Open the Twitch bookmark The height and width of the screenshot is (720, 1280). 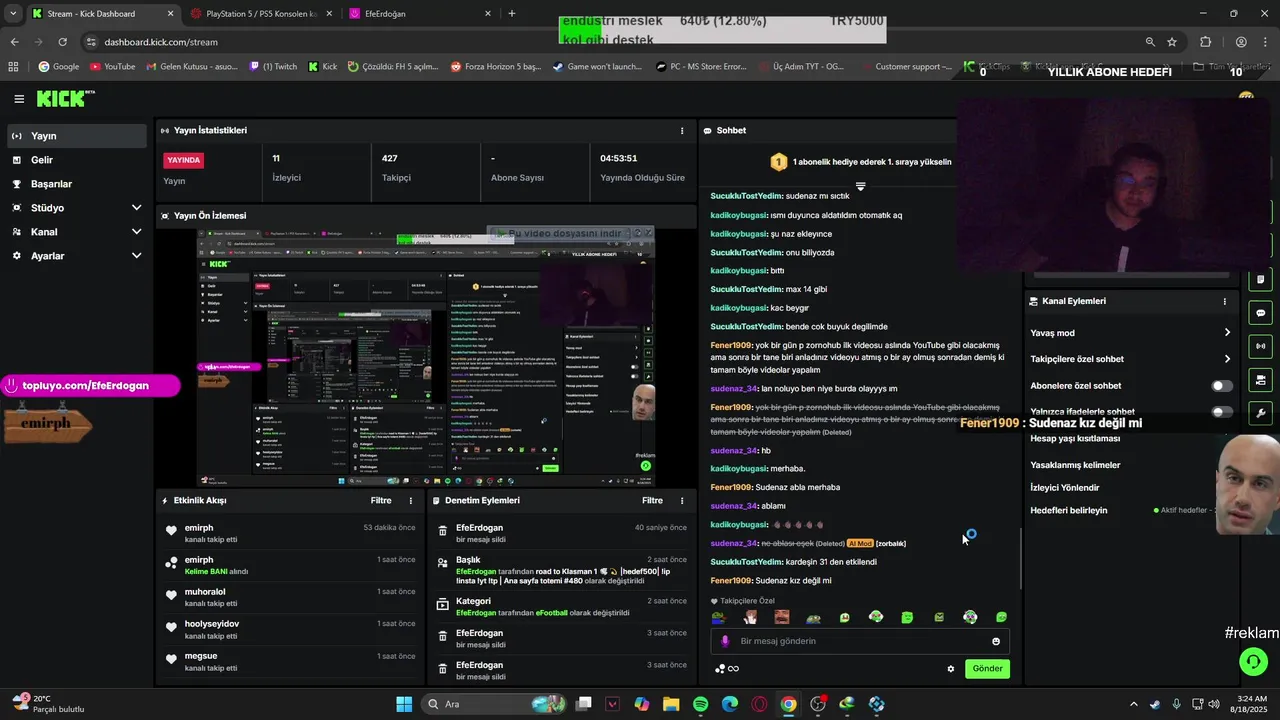[x=273, y=67]
